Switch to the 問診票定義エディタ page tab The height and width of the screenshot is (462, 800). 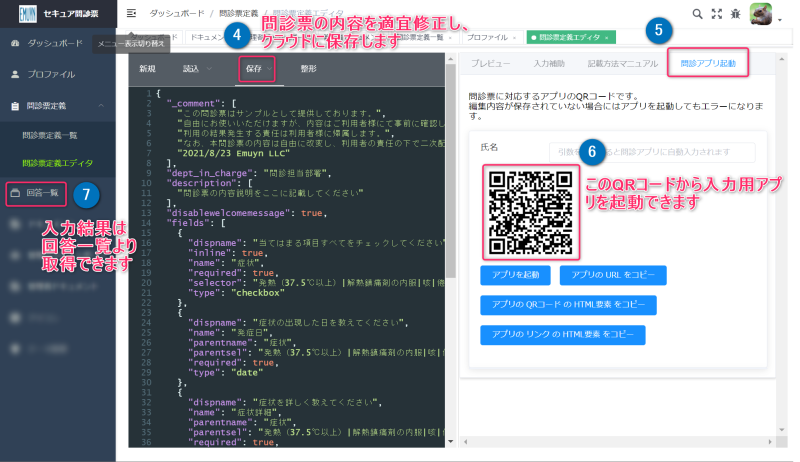[x=569, y=37]
